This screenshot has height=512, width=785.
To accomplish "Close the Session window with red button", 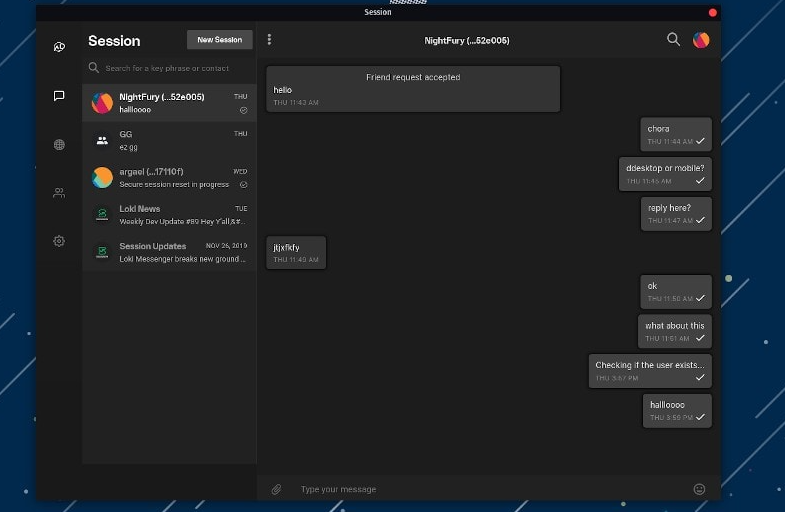I will click(x=712, y=13).
